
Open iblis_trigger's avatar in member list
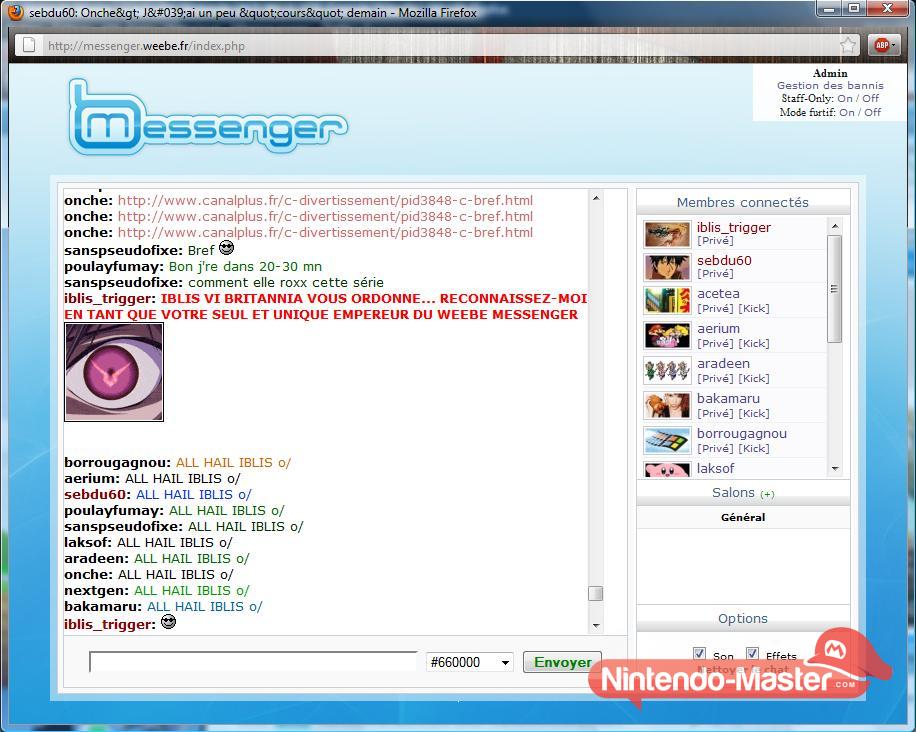pos(667,234)
